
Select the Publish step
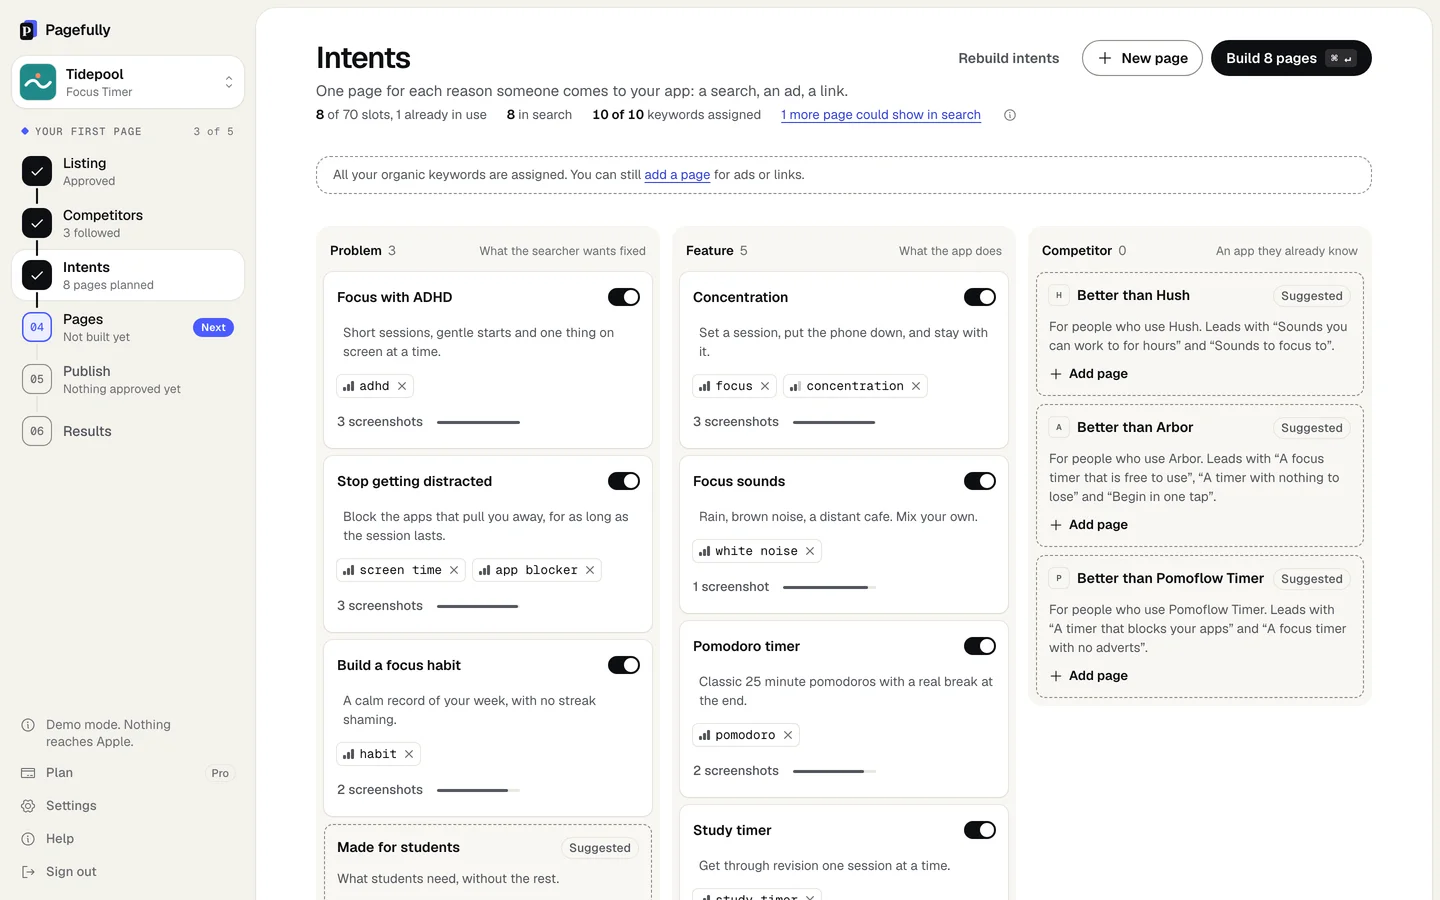pos(128,379)
